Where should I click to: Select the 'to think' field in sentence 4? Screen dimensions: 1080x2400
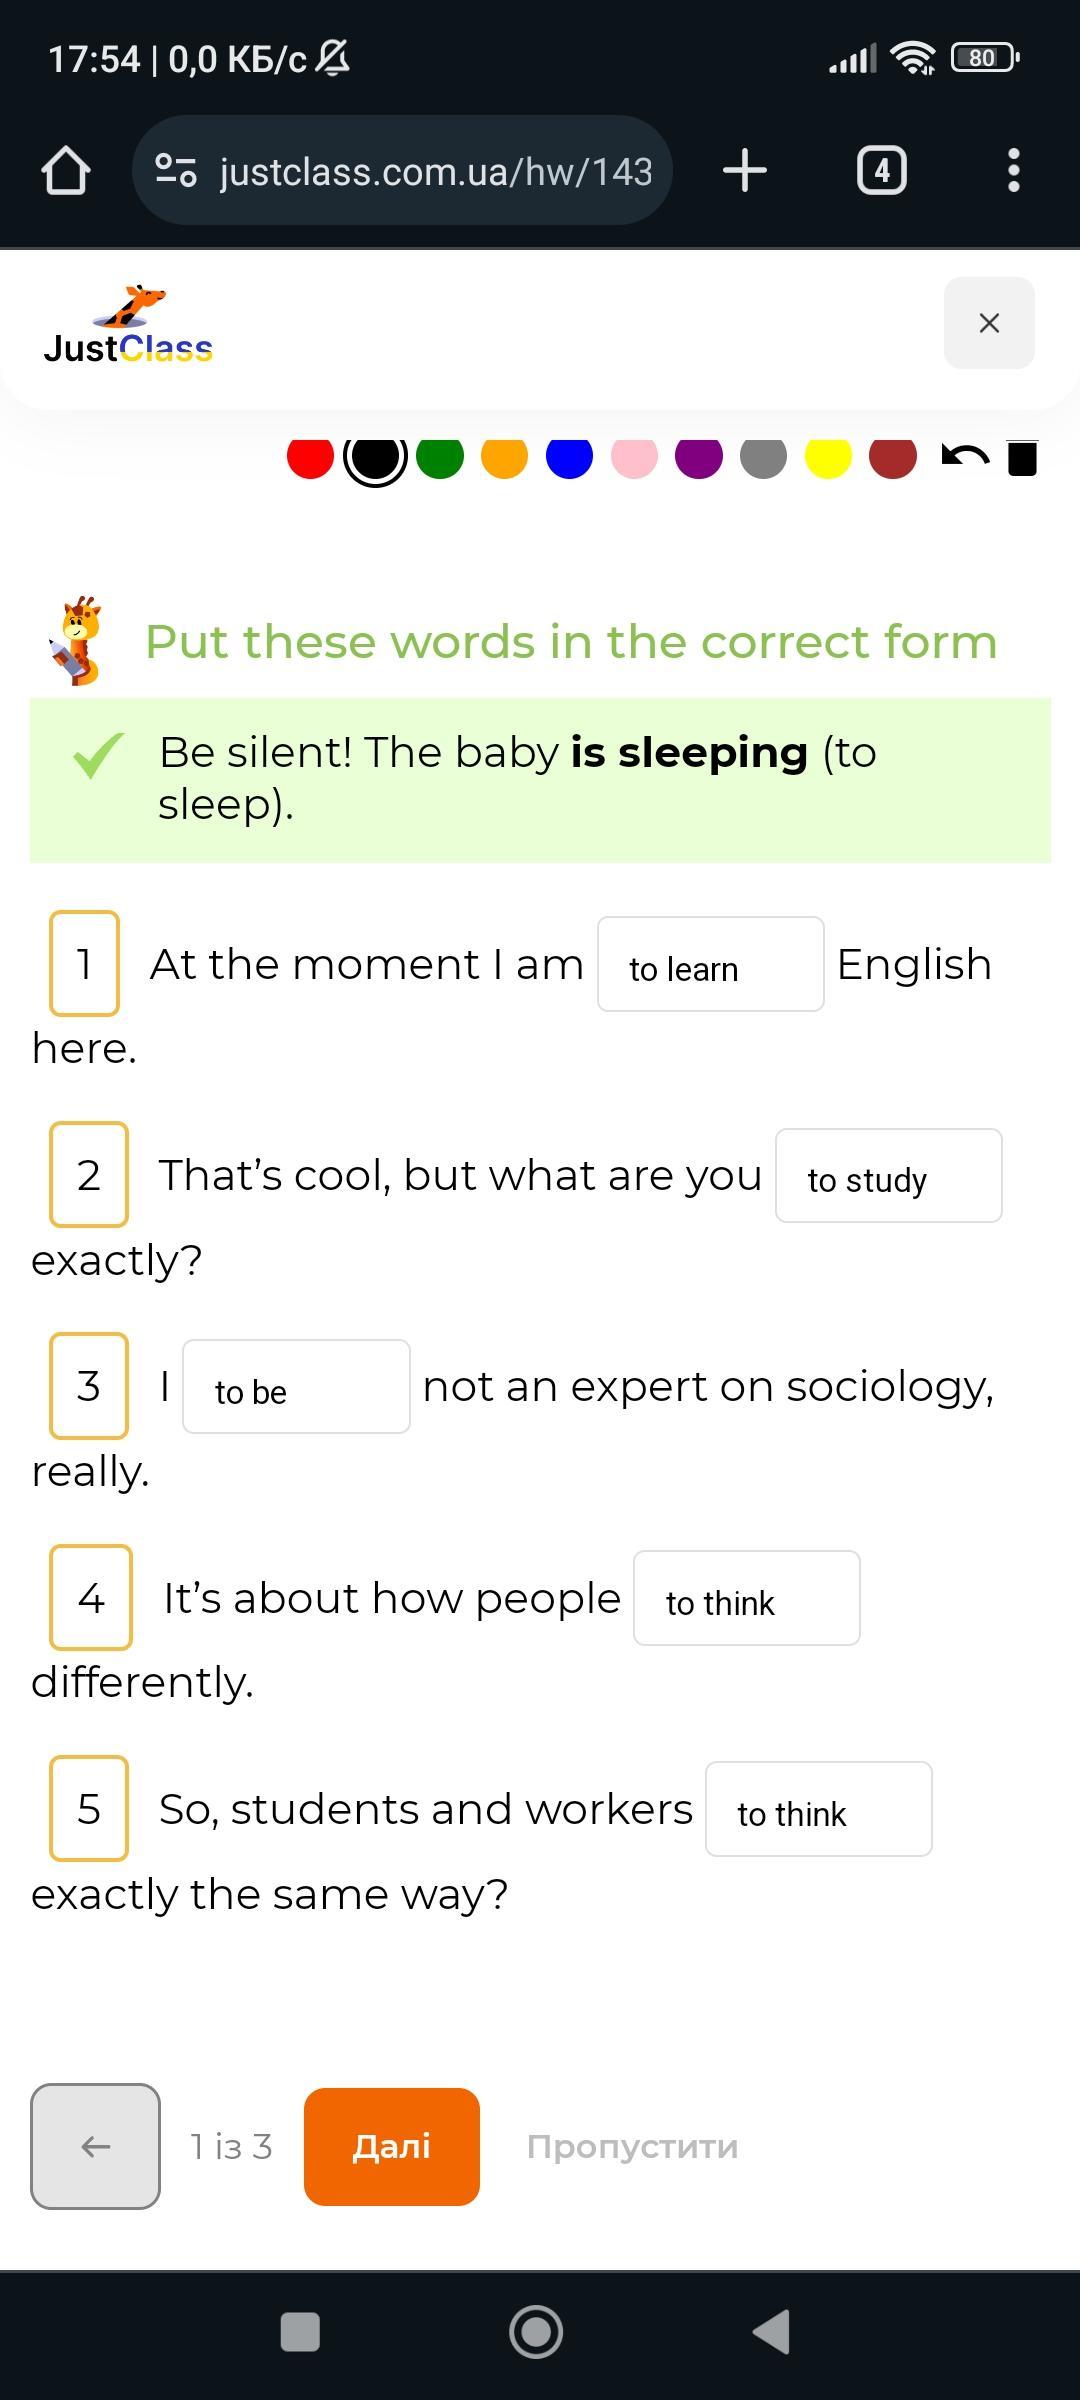click(746, 1598)
